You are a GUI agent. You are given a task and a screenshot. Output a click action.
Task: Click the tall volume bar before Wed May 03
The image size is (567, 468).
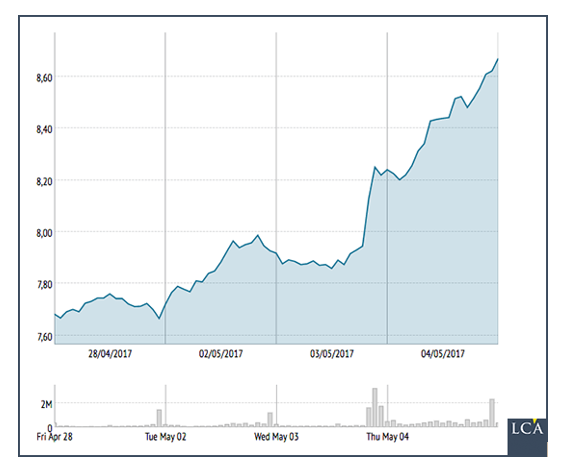(x=270, y=420)
